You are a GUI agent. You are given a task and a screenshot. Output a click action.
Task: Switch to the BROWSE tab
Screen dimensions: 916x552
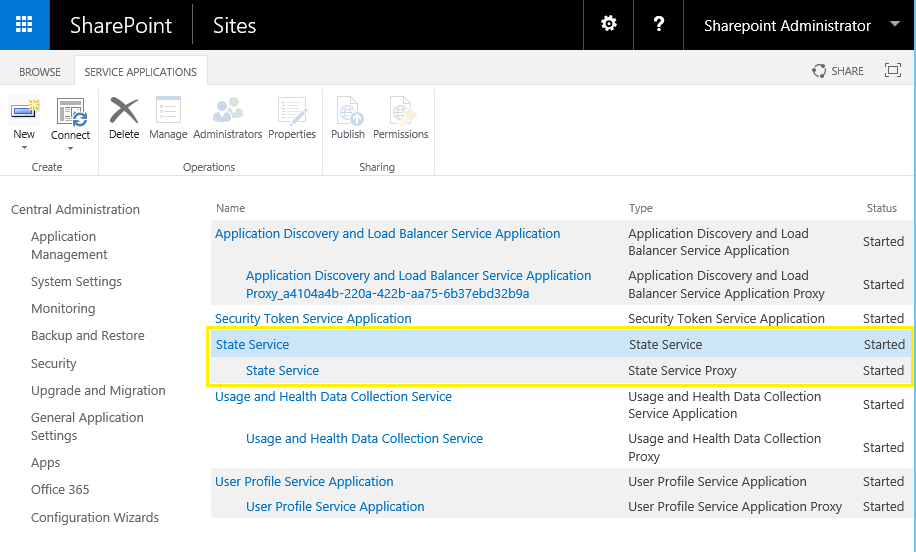[x=40, y=72]
